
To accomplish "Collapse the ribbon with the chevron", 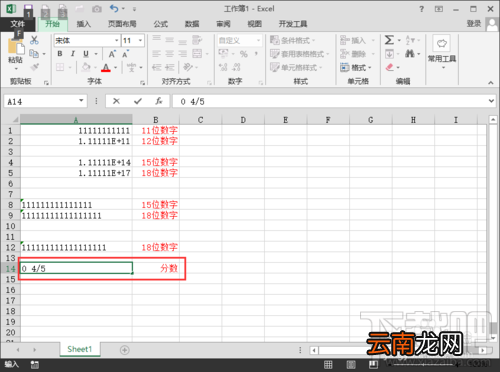I will (x=491, y=82).
